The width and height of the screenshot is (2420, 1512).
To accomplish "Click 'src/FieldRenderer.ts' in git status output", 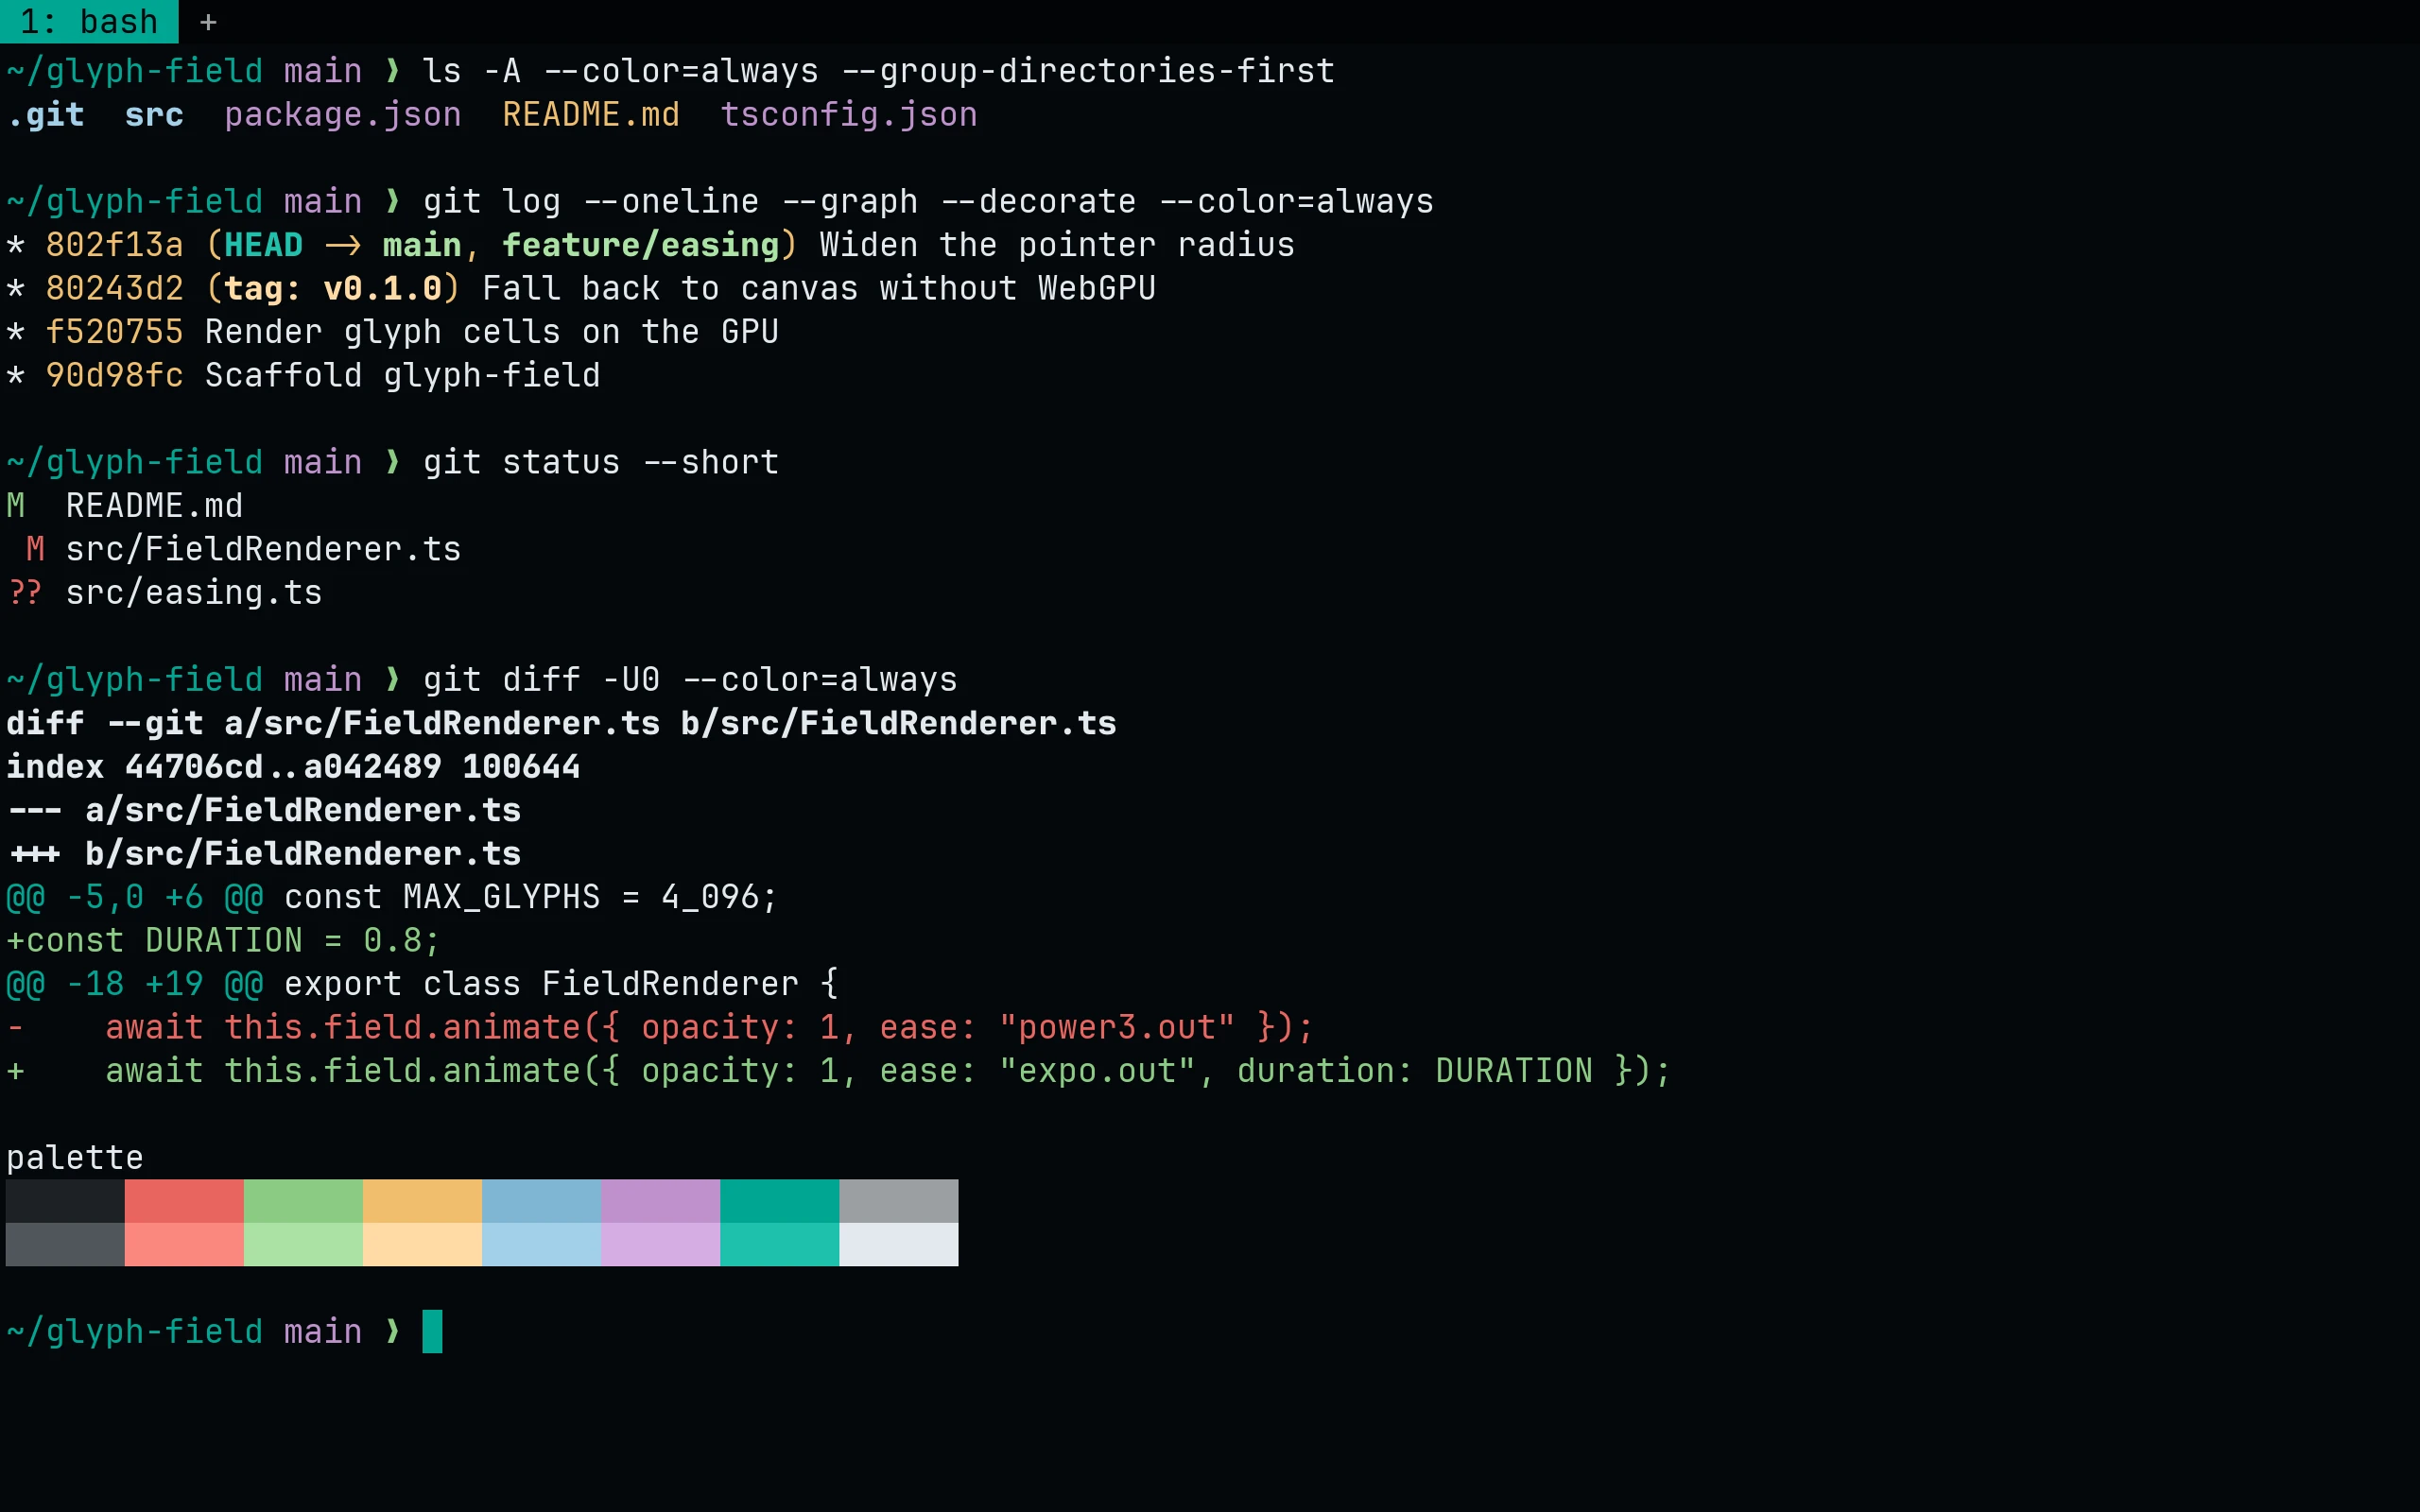I will coord(263,549).
